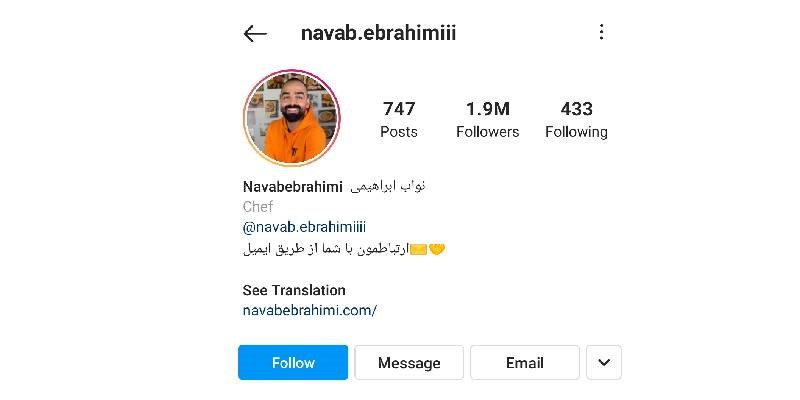
Task: Click the Persian name beside Navabebrahimi
Action: [388, 187]
